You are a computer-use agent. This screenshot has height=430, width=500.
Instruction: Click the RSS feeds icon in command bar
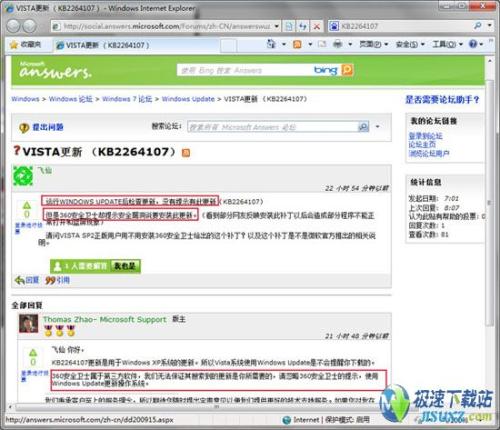click(297, 44)
